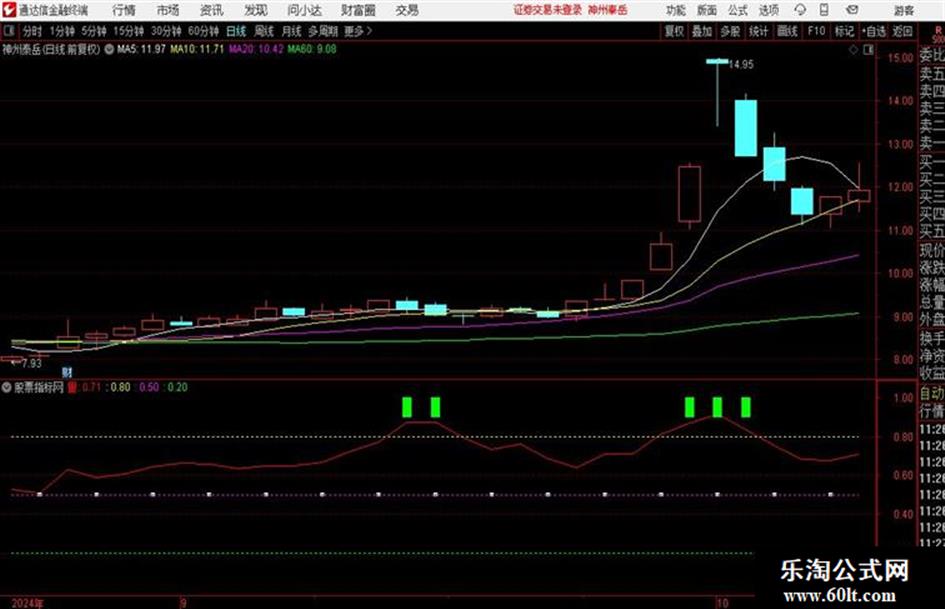Image resolution: width=945 pixels, height=609 pixels.
Task: Click the 返回 back button
Action: [902, 31]
